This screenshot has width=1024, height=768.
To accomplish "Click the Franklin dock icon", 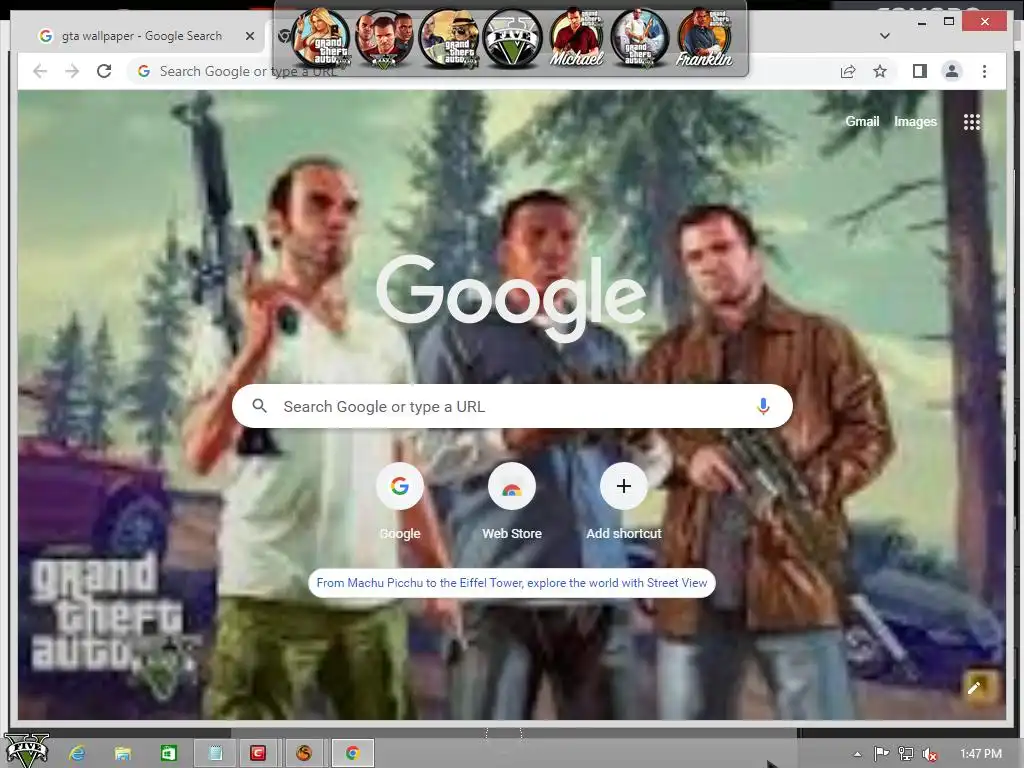I will point(704,39).
